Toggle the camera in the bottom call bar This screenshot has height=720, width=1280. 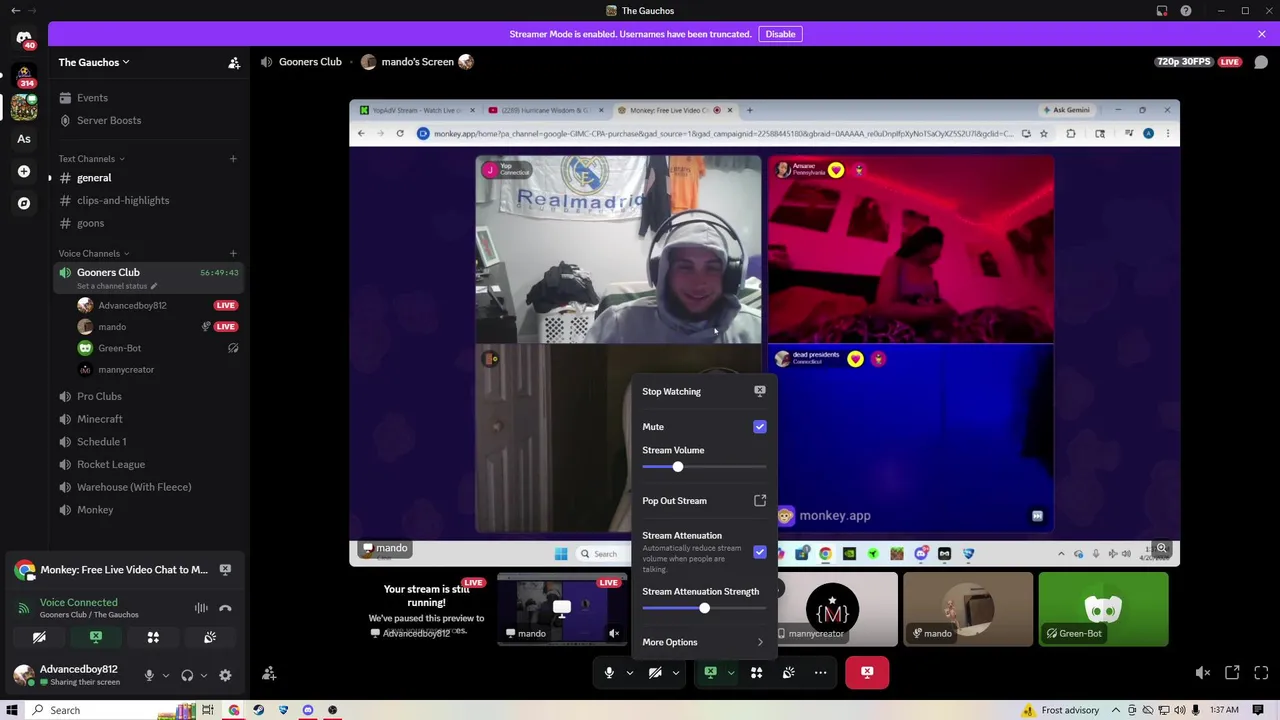click(655, 673)
